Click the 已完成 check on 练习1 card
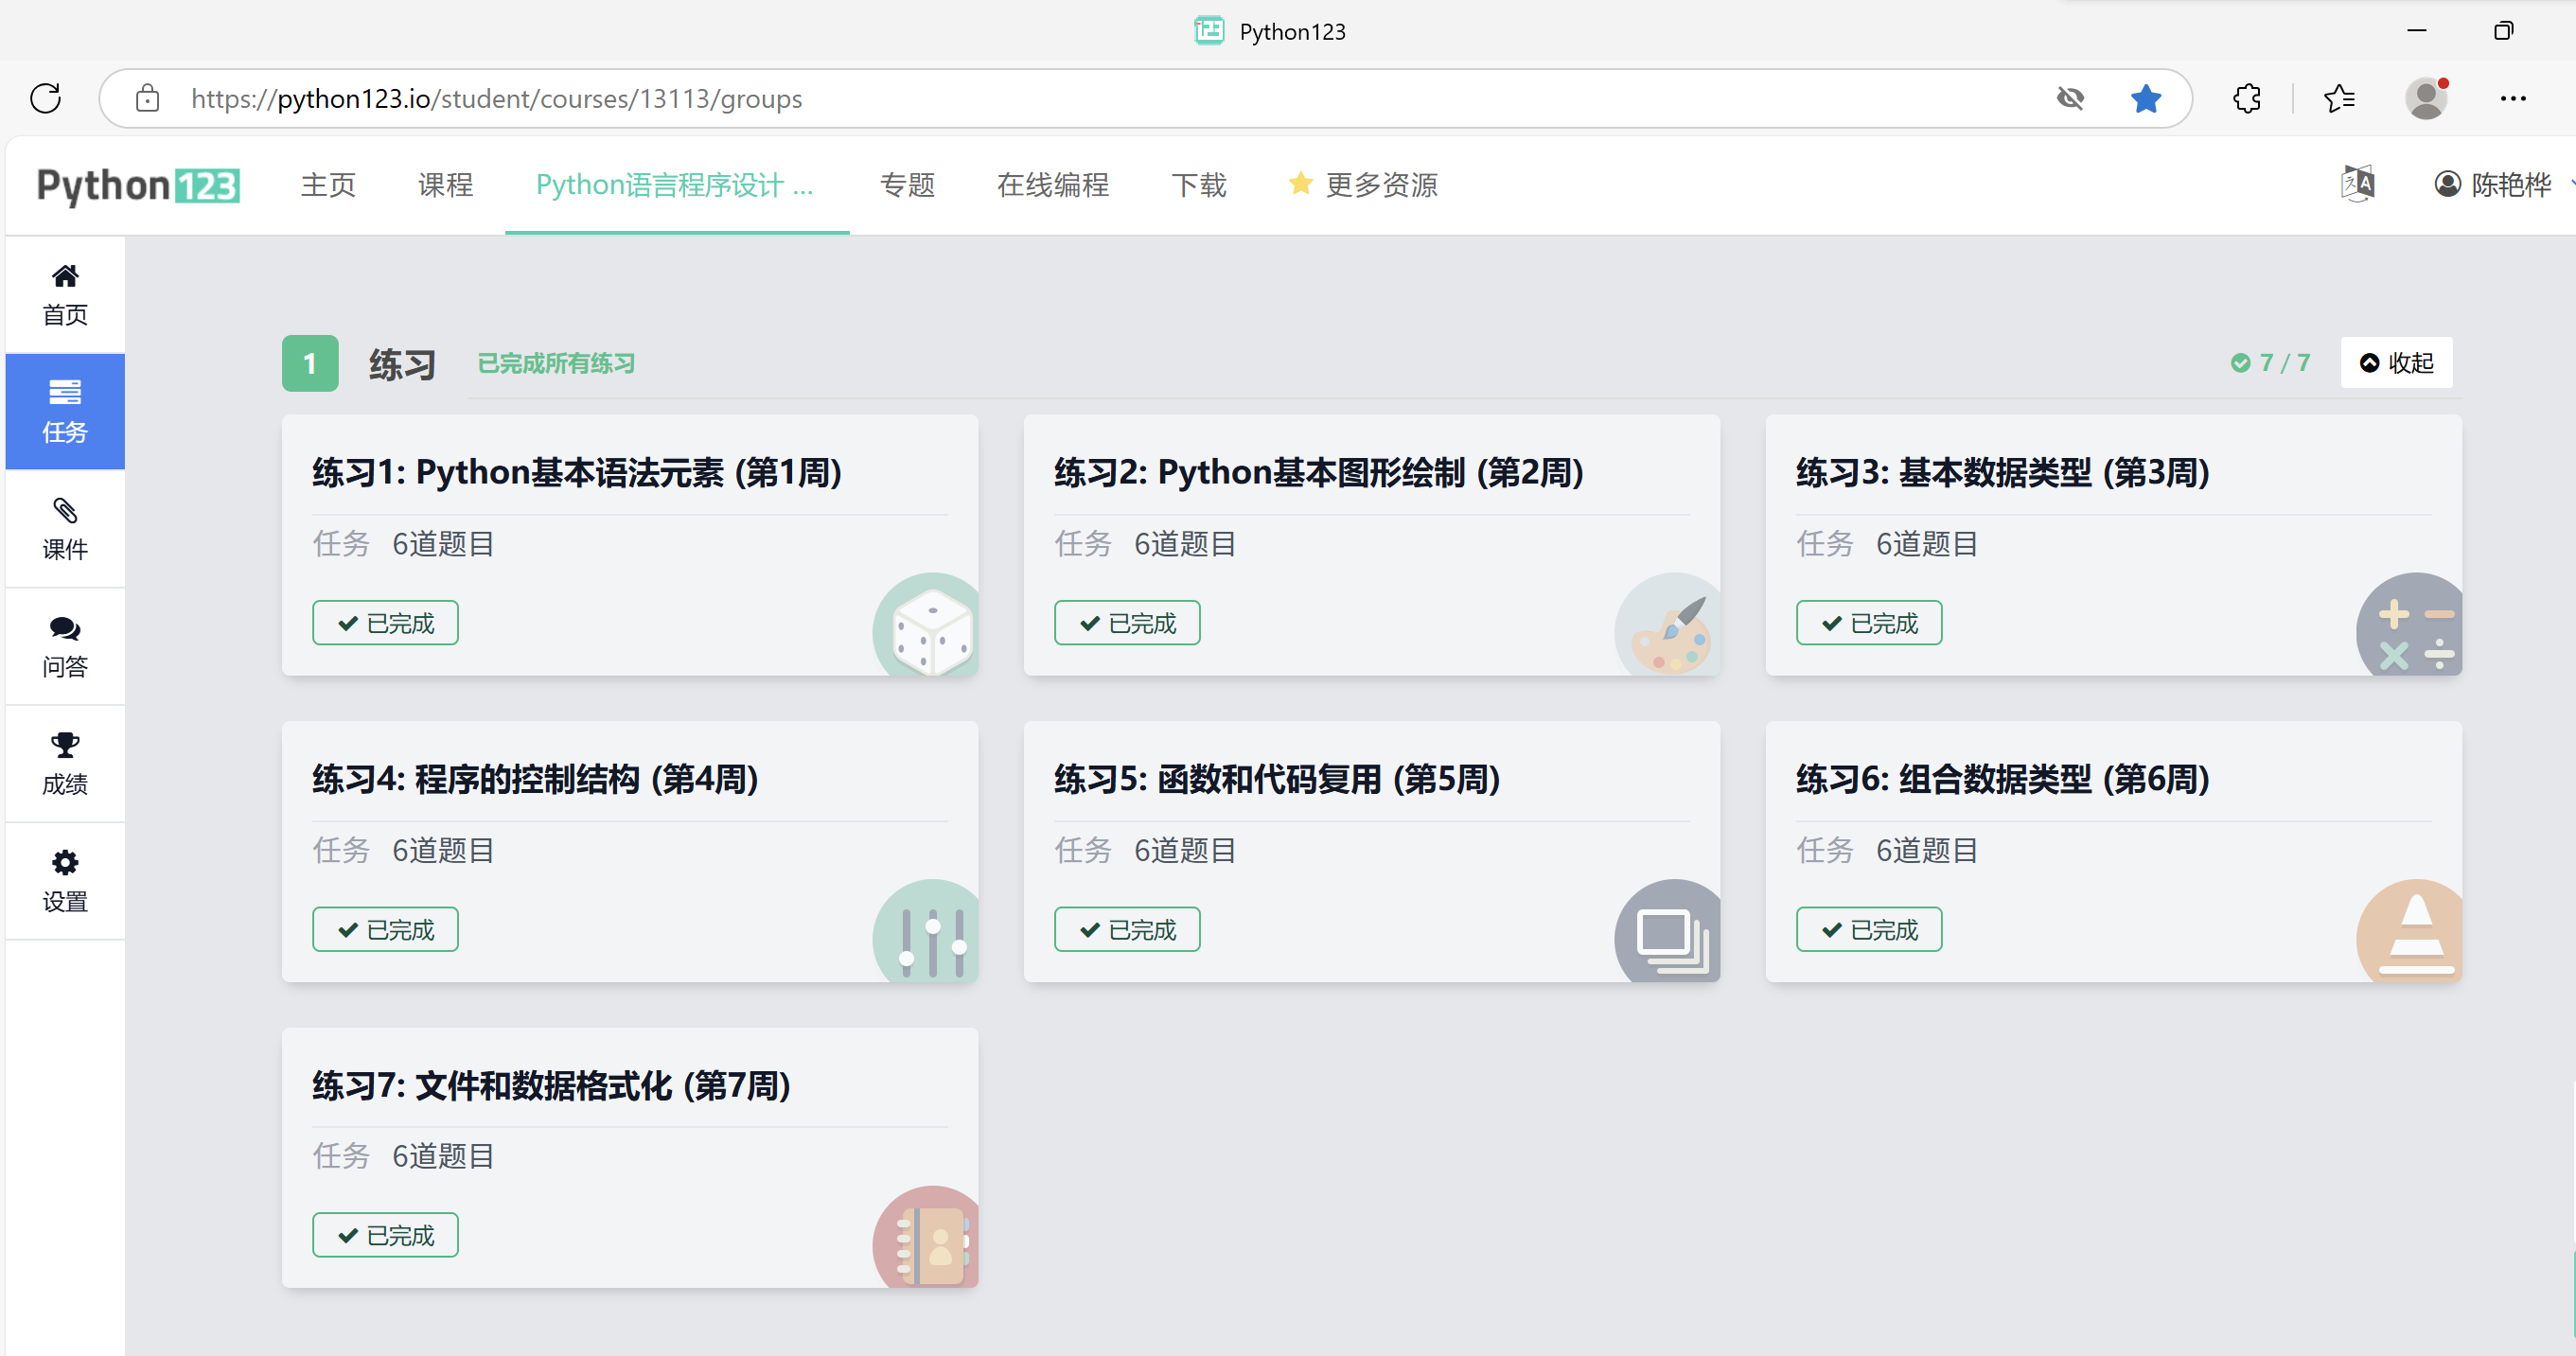Viewport: 2576px width, 1356px height. 385,623
